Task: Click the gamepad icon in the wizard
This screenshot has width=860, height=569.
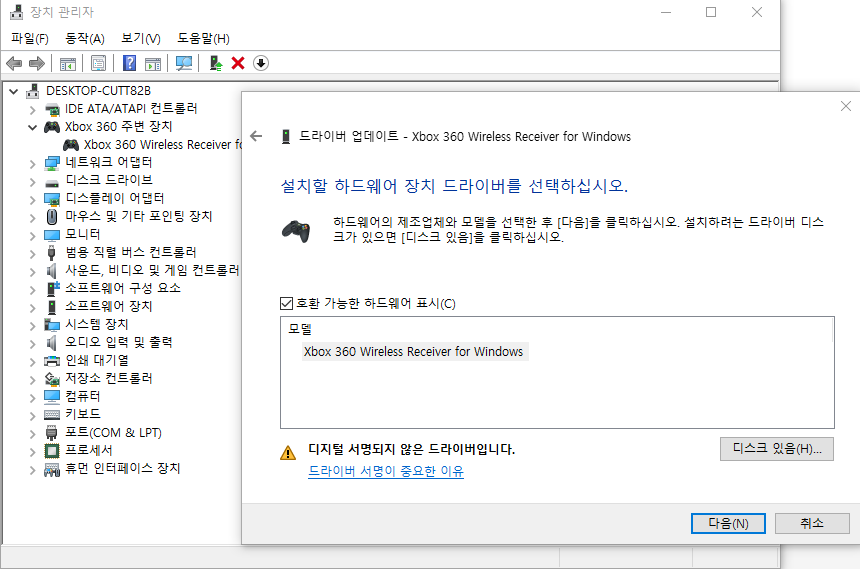Action: tap(296, 231)
